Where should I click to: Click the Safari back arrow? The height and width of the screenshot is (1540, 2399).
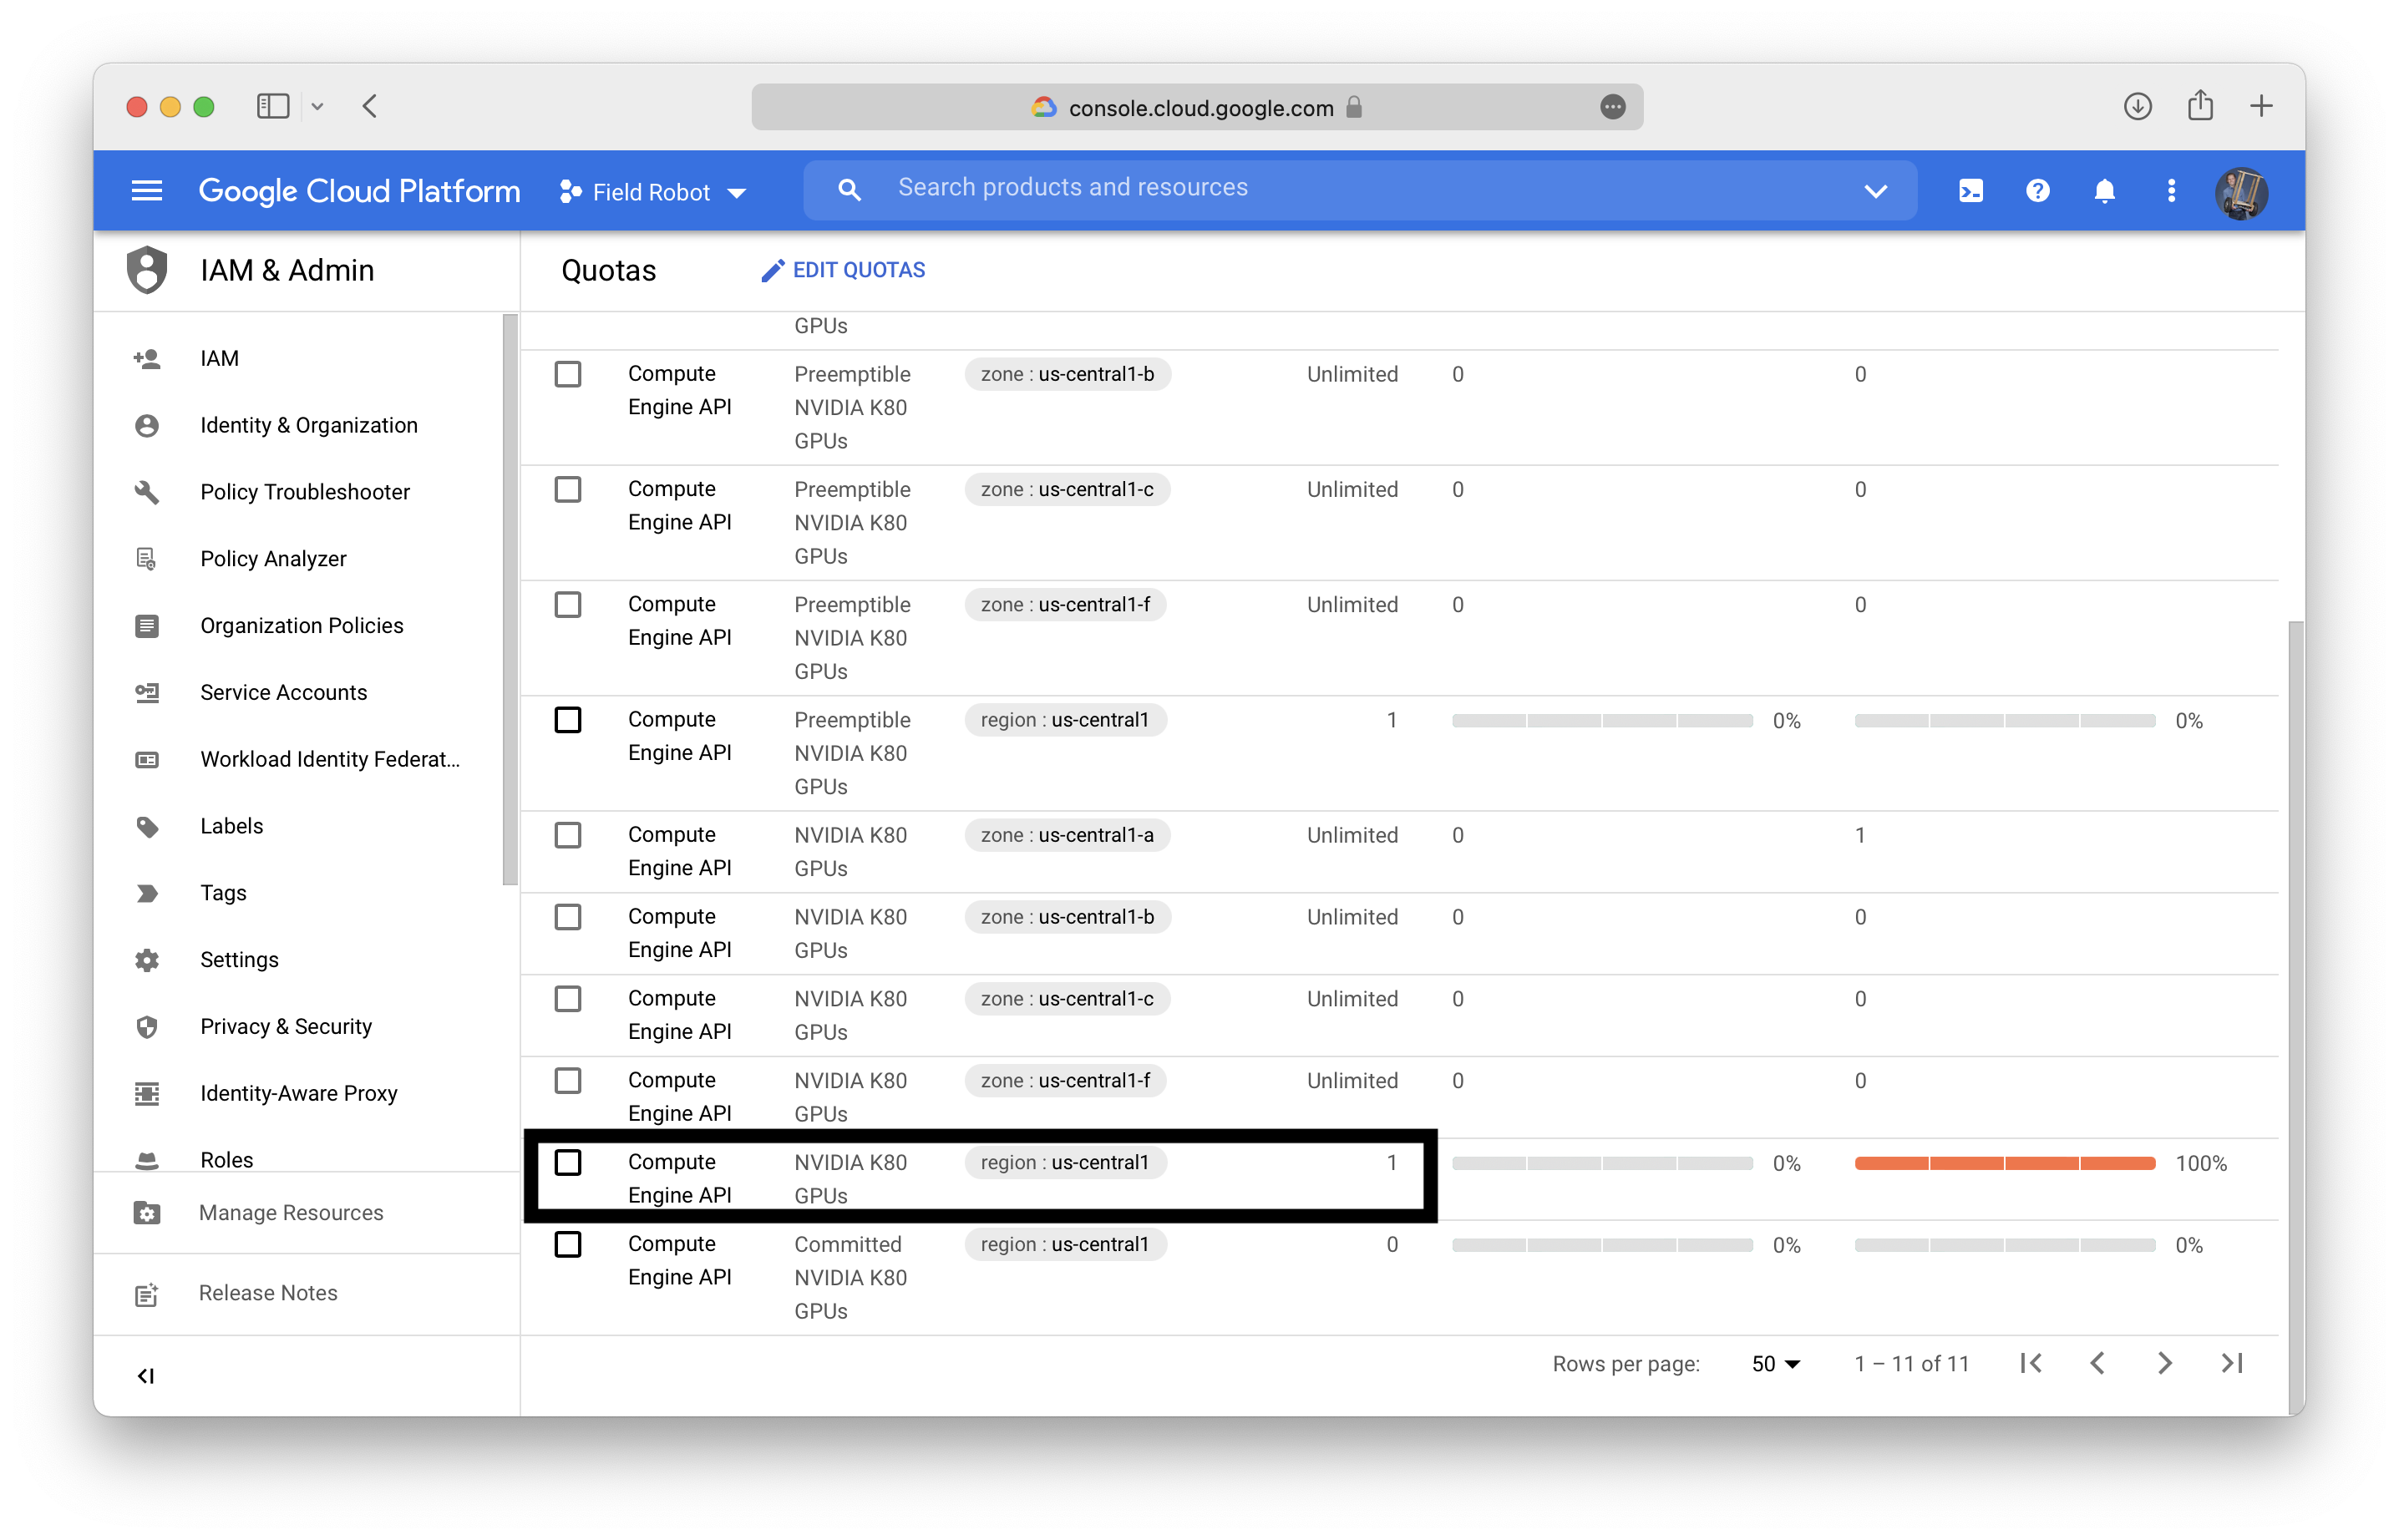tap(369, 106)
